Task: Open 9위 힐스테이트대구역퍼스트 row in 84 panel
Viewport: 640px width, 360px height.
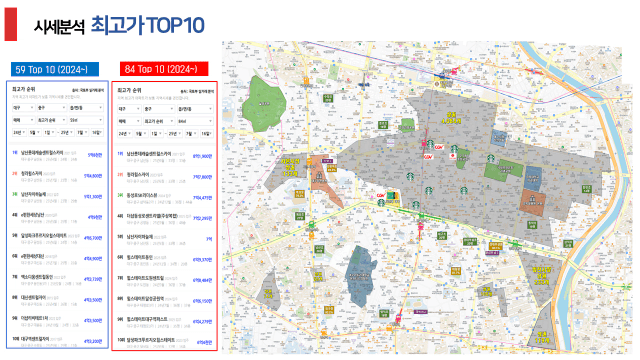Action: [164, 322]
